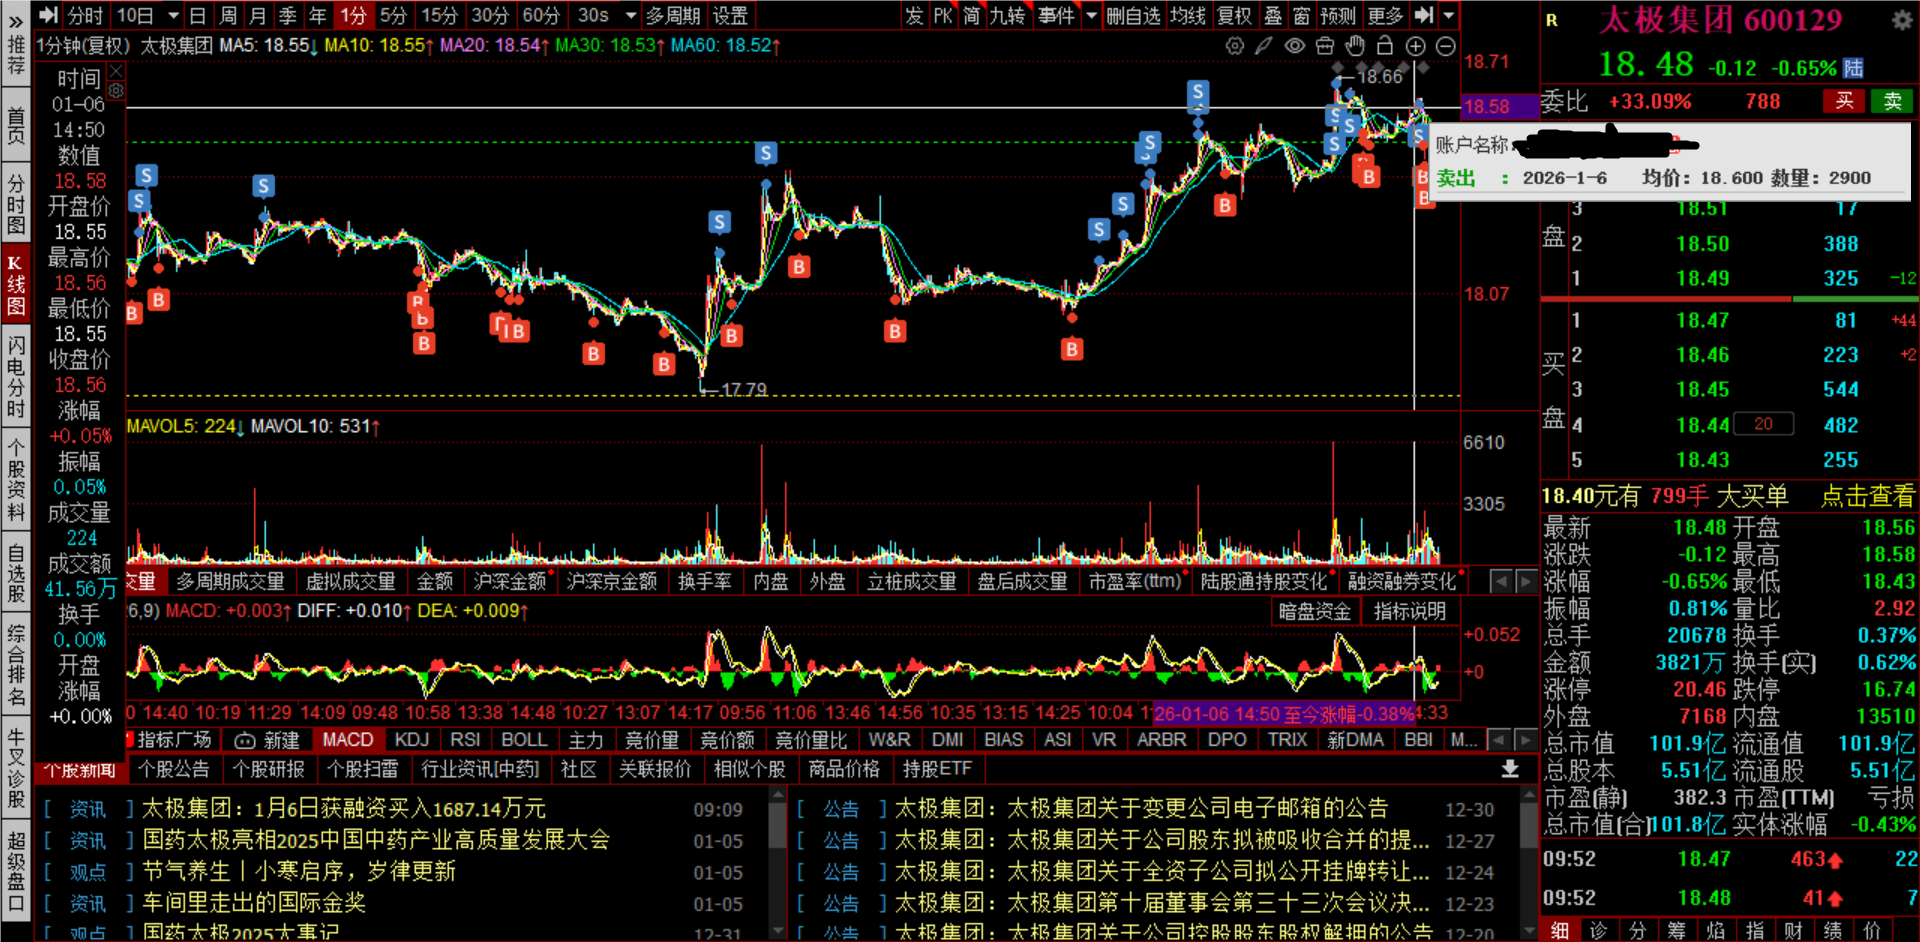Image resolution: width=1920 pixels, height=942 pixels.
Task: Switch to BOLL indicator tab
Action: tap(524, 740)
